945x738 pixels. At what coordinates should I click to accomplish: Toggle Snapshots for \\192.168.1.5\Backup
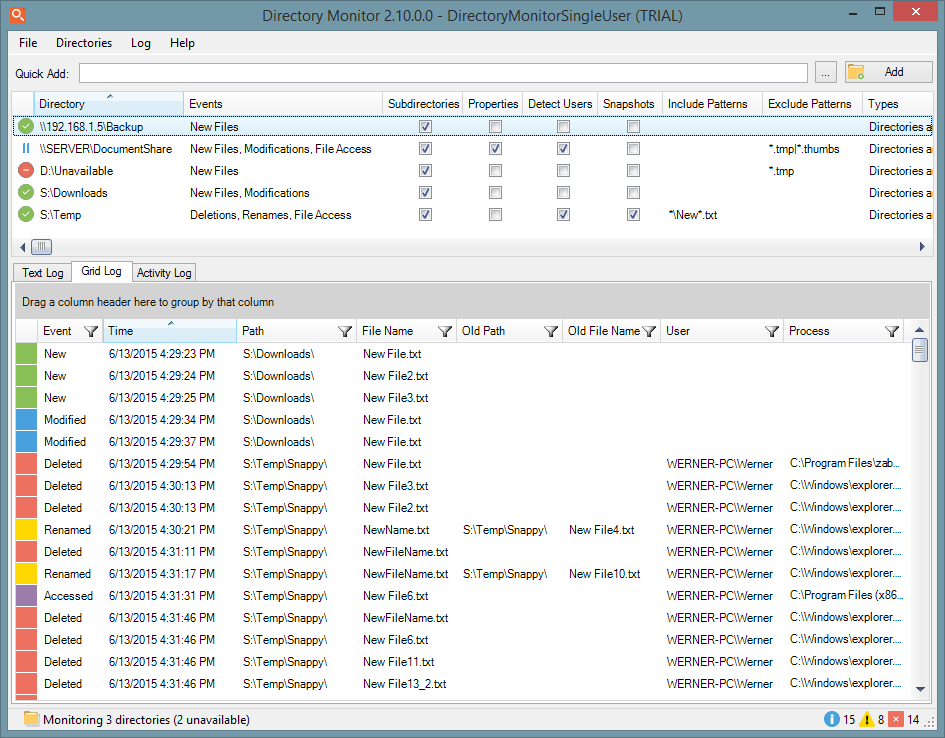pyautogui.click(x=633, y=127)
